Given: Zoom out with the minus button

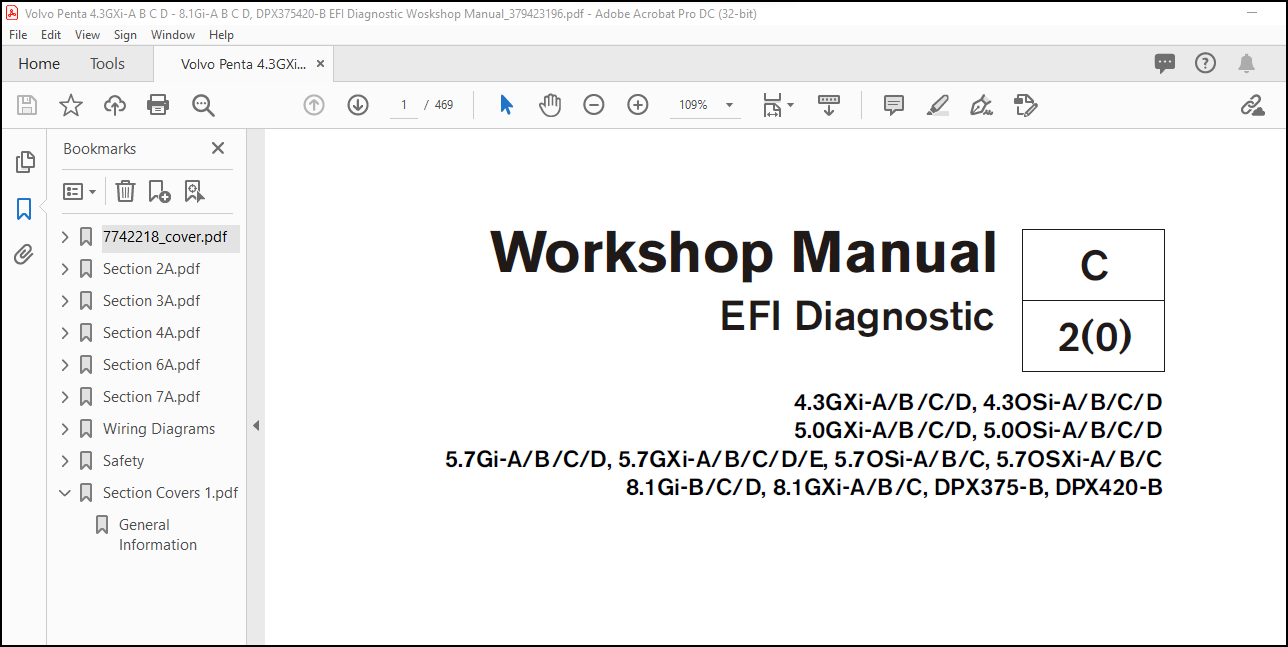Looking at the screenshot, I should pyautogui.click(x=594, y=105).
